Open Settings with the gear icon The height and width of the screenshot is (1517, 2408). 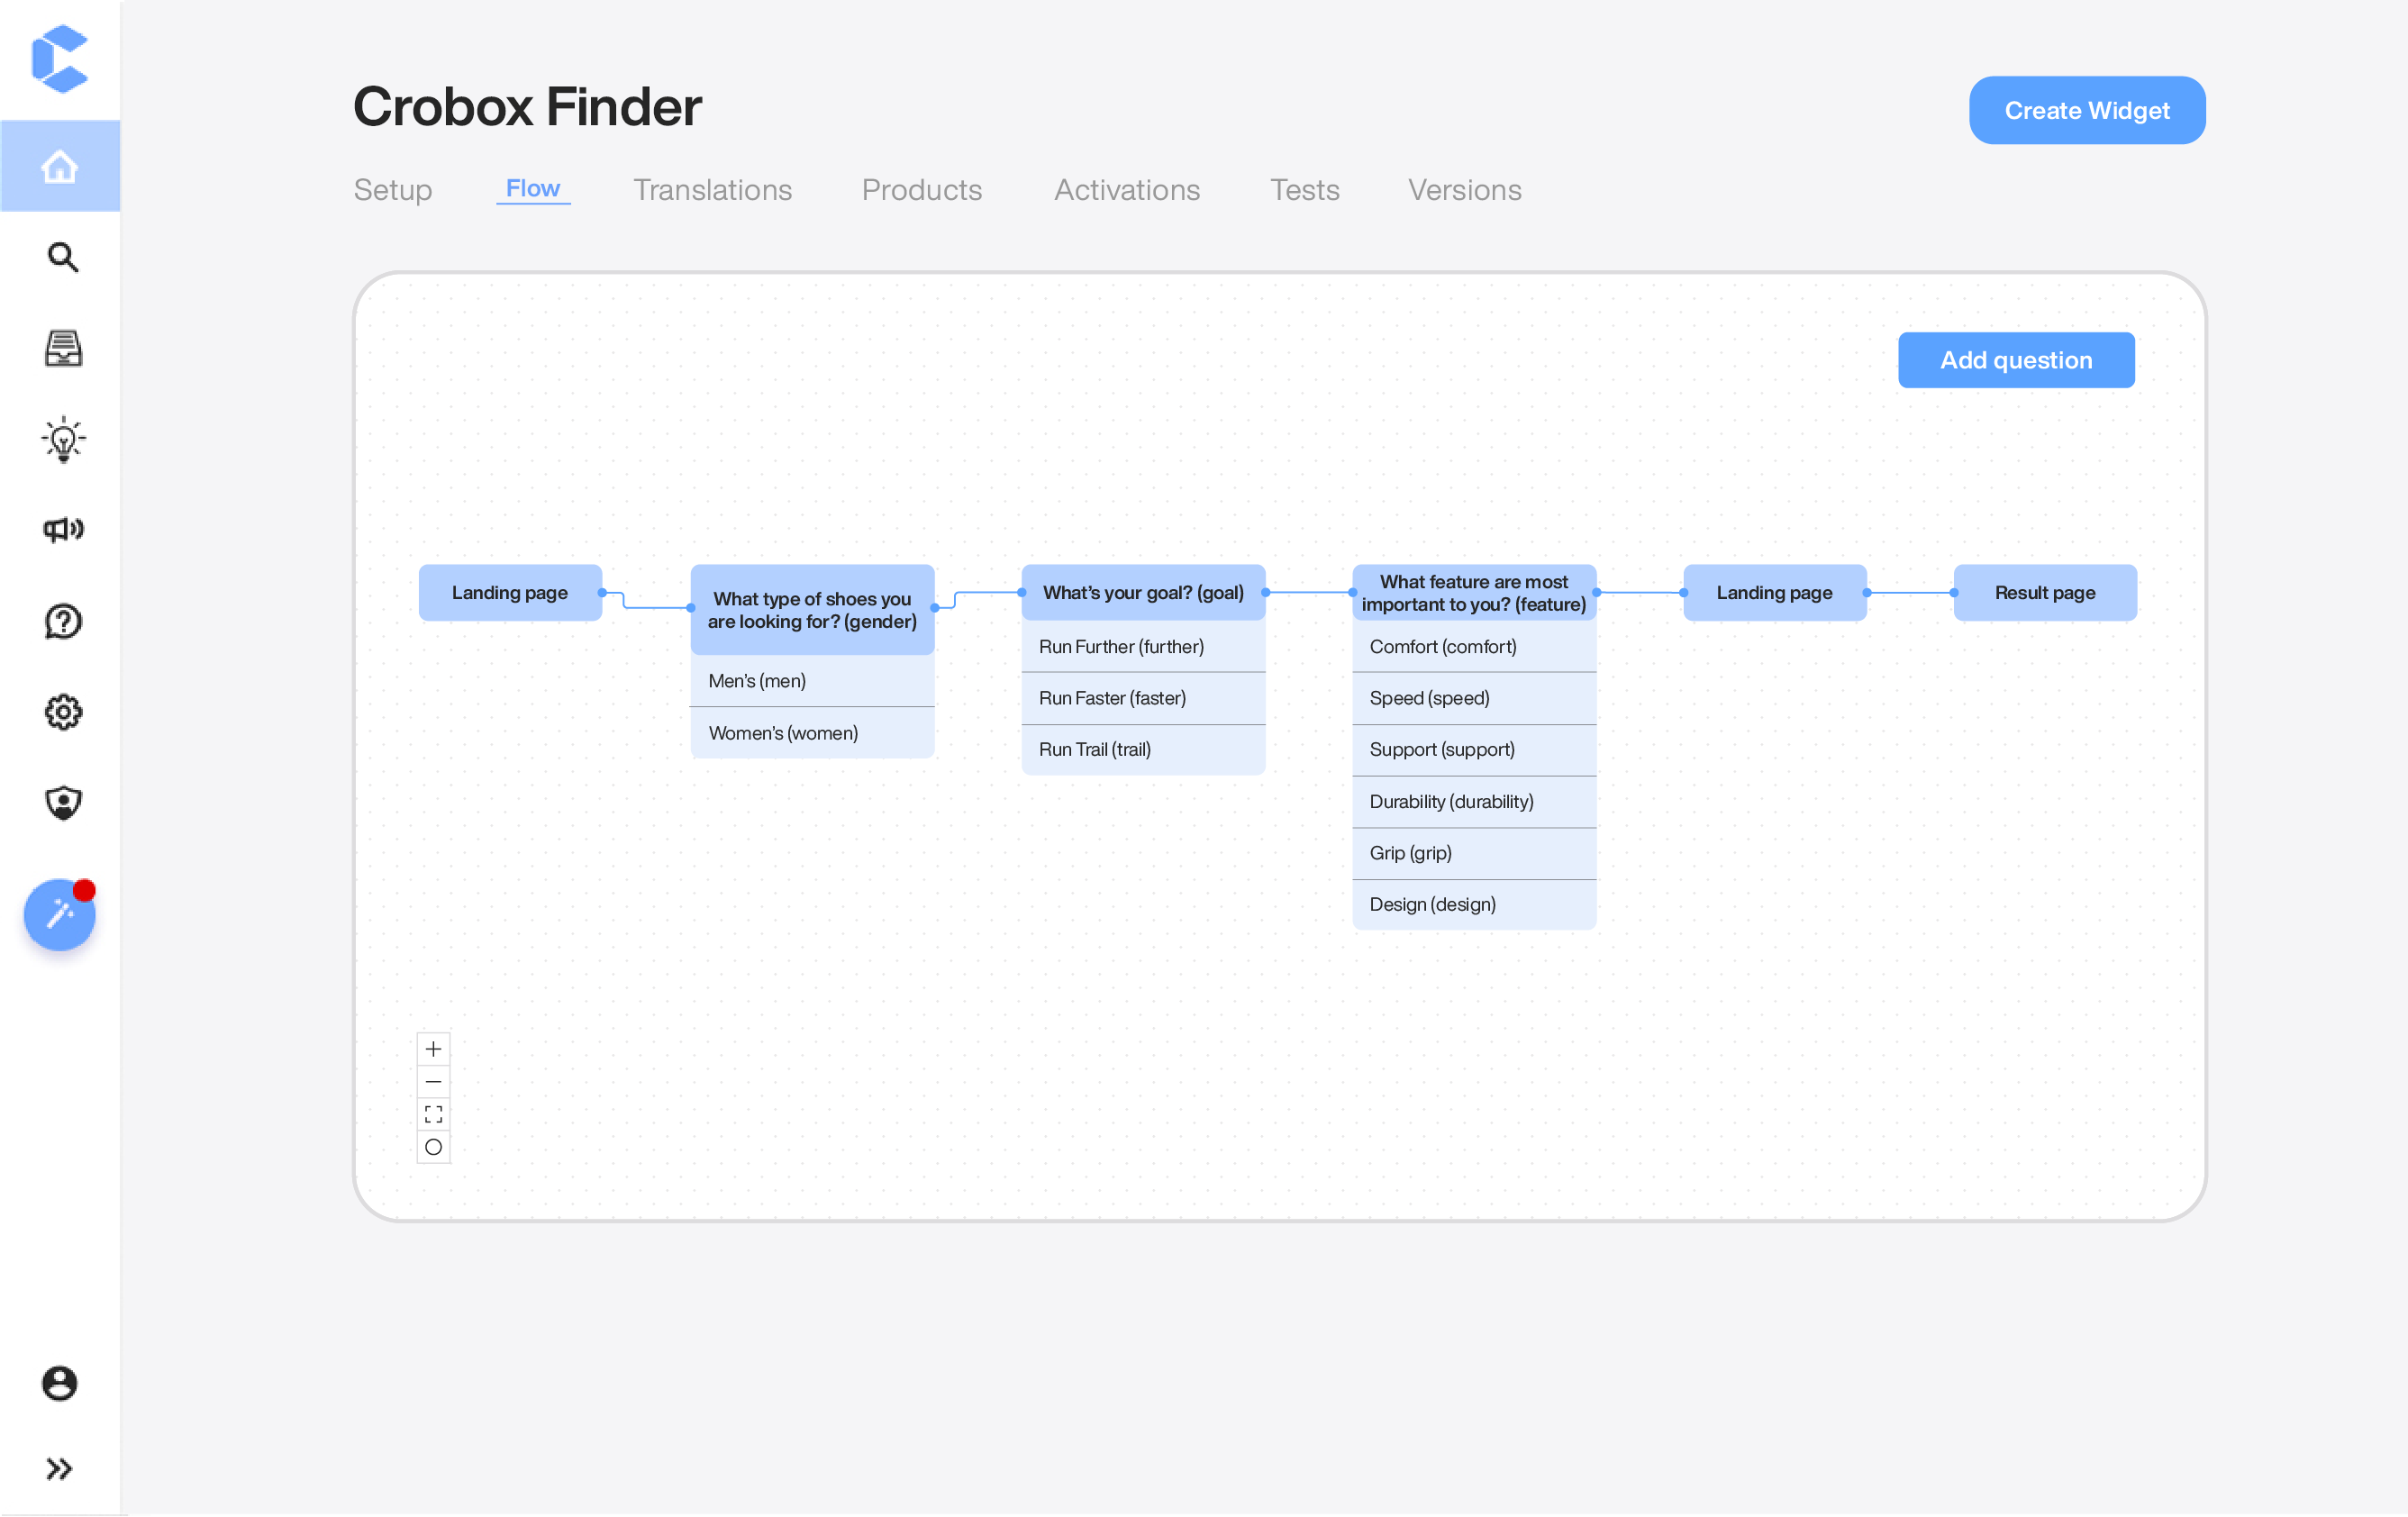click(x=62, y=712)
